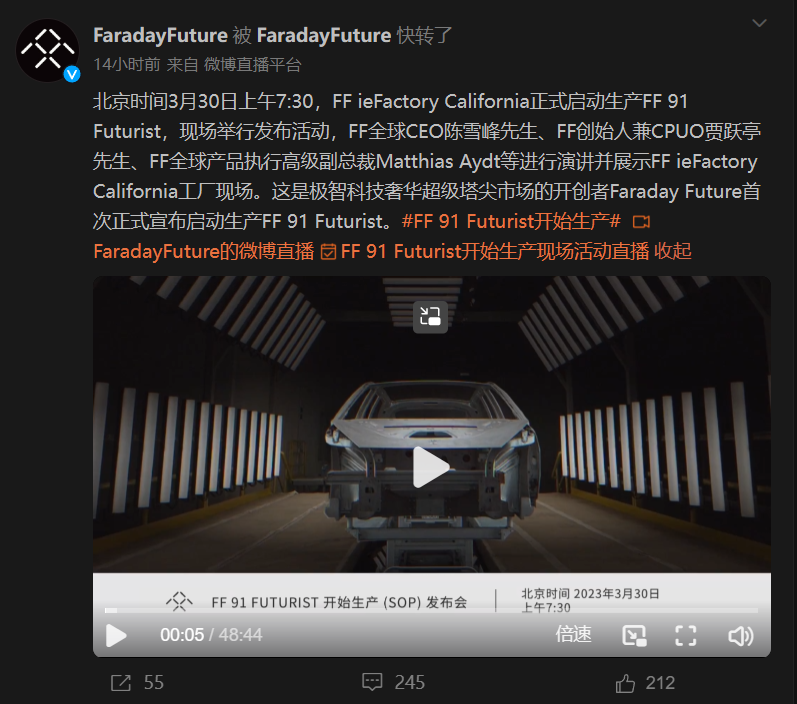Click play in the video control bar

[x=116, y=635]
